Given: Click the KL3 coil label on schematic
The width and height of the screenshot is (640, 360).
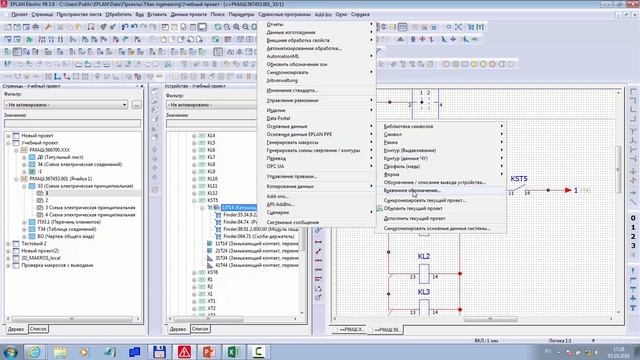Looking at the screenshot, I should [x=424, y=292].
